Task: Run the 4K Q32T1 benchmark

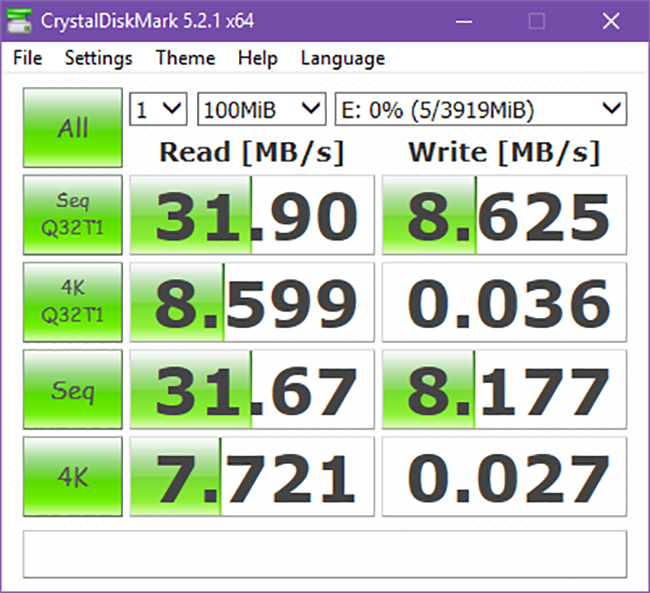Action: [x=72, y=302]
